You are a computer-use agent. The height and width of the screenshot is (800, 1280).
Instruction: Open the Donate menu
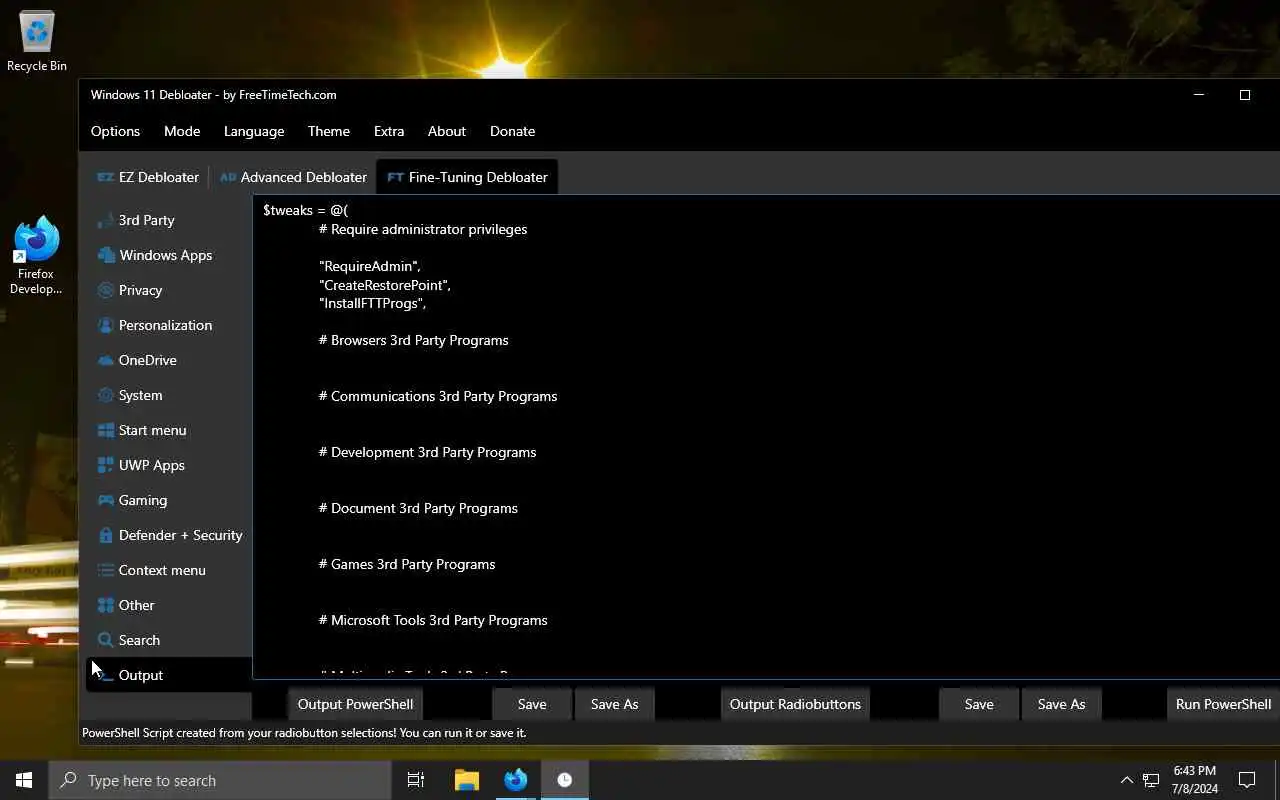(512, 131)
